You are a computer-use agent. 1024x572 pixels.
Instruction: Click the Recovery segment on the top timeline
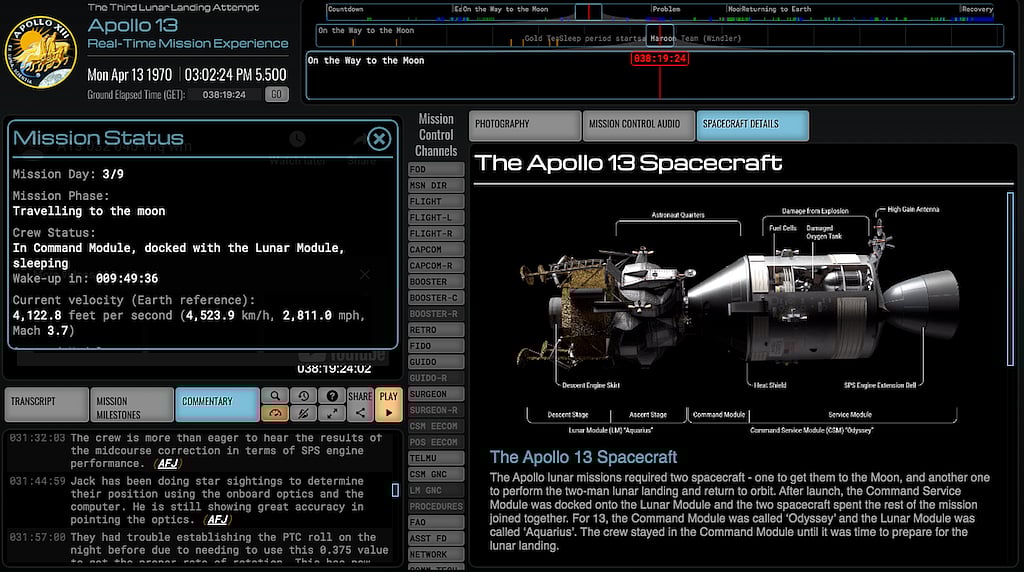pos(976,10)
